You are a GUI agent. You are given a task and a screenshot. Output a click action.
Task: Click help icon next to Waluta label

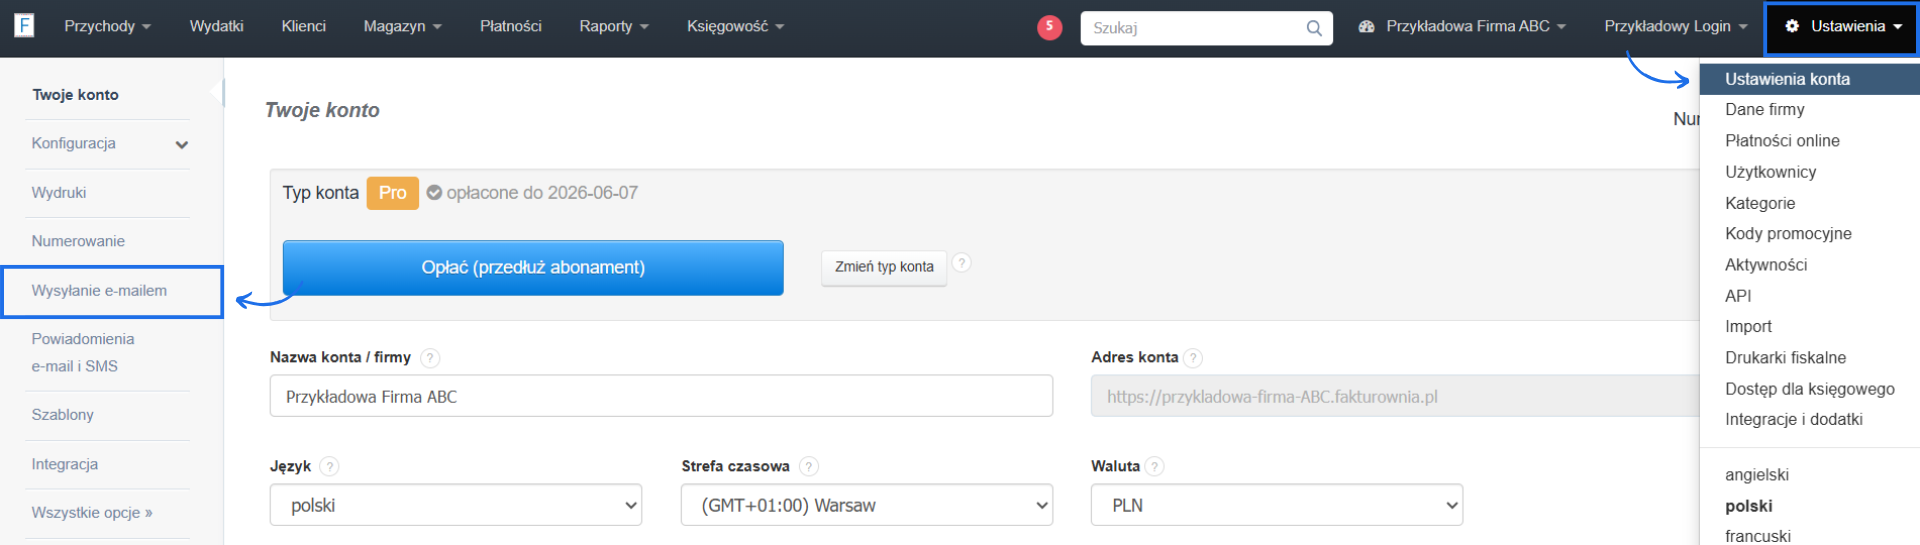click(1155, 467)
